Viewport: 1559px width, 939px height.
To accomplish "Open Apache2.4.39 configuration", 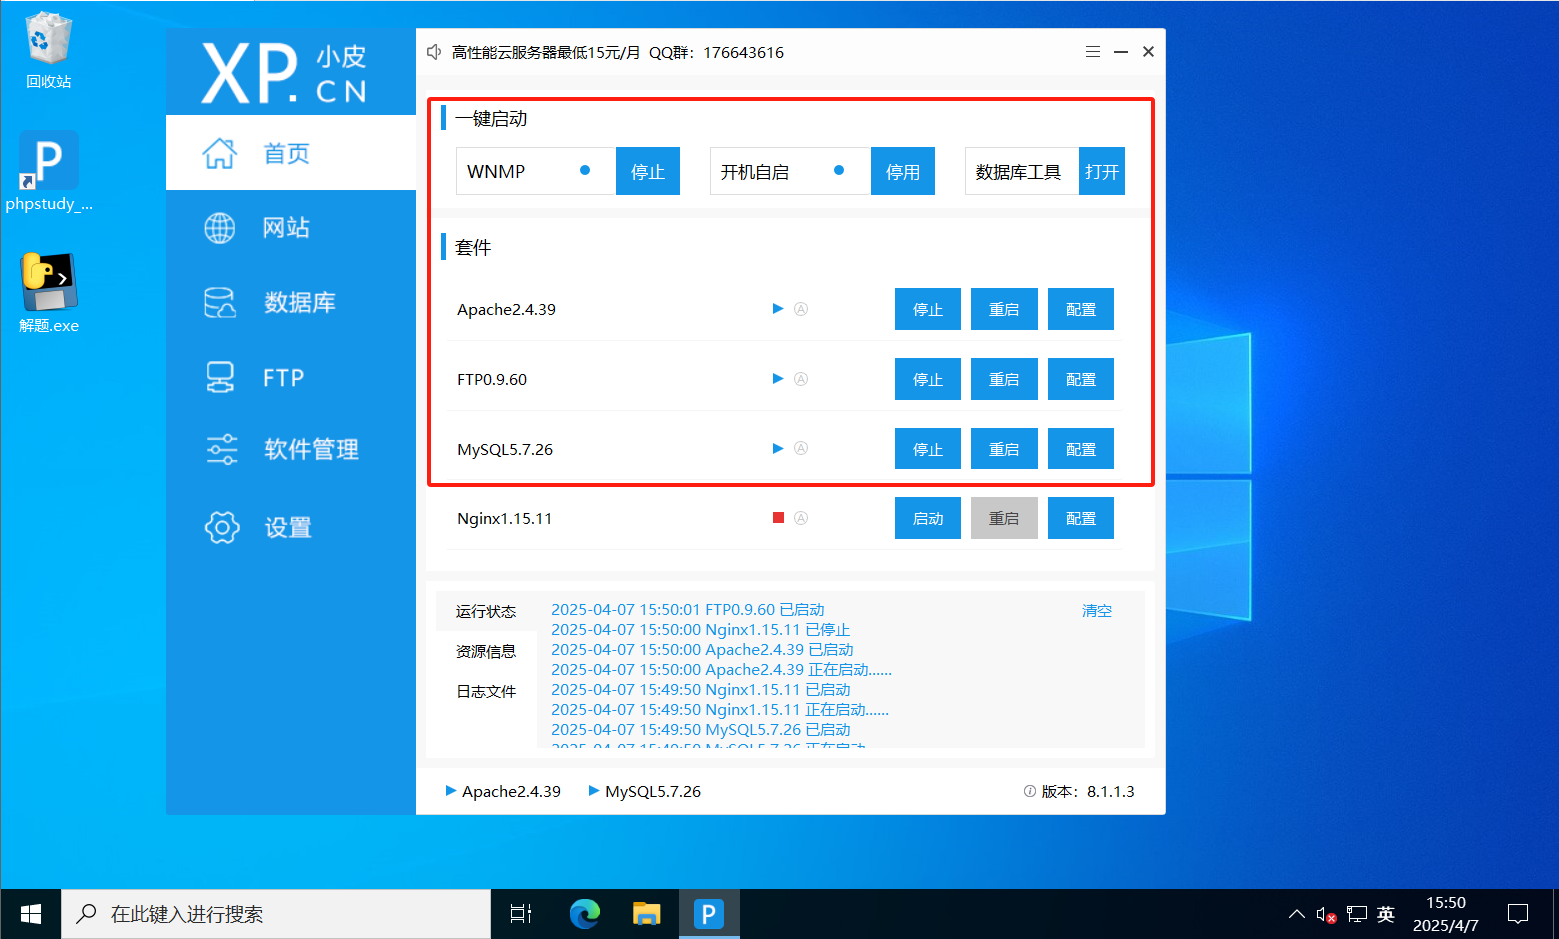I will click(x=1081, y=309).
